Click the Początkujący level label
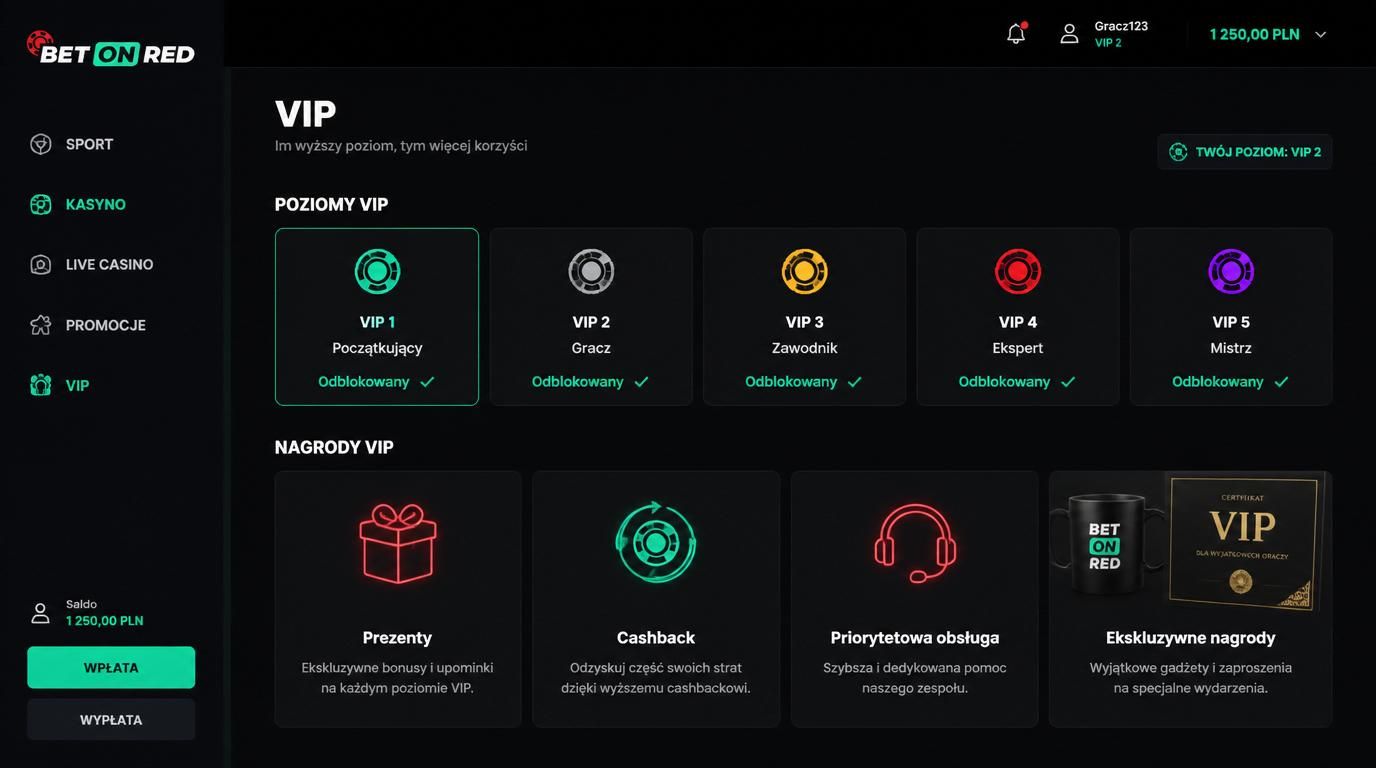Screen dimensions: 1376x768 click(377, 348)
